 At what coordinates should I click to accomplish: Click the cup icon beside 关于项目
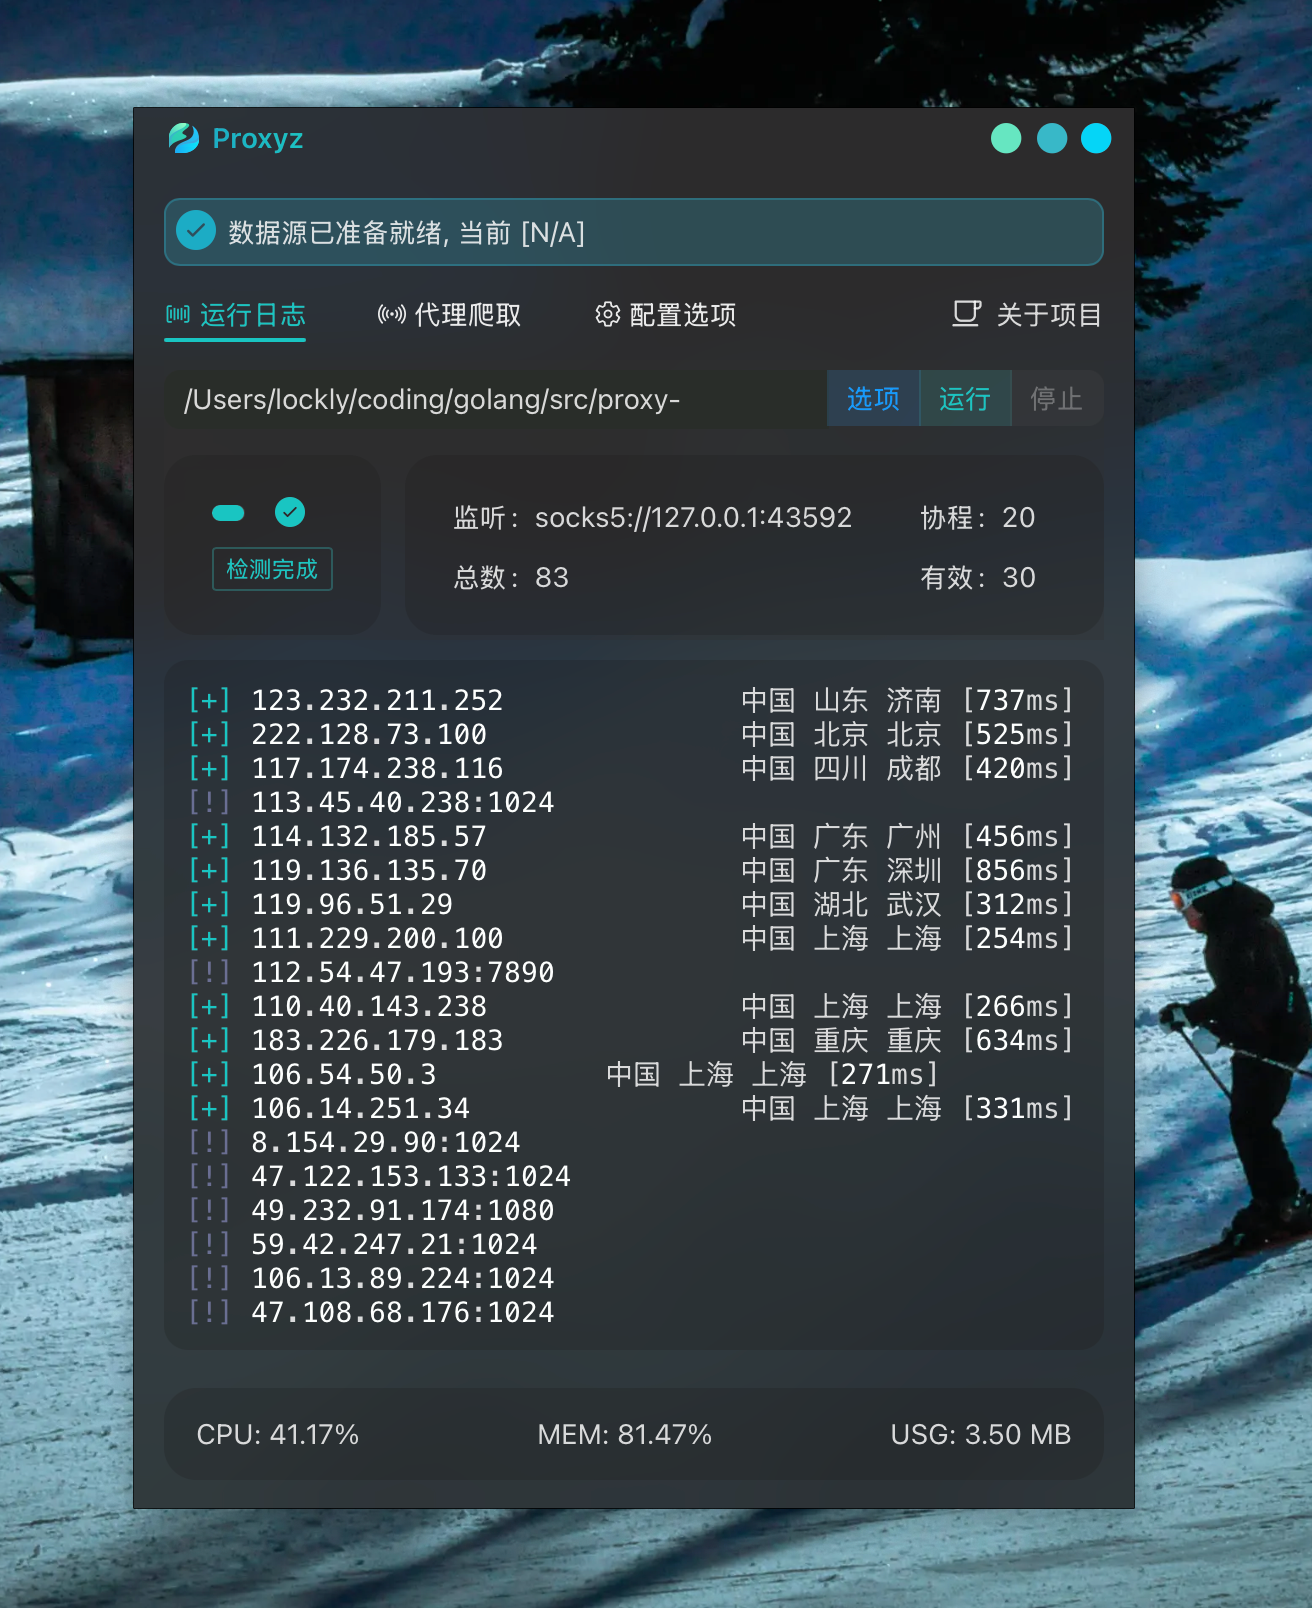click(x=967, y=314)
